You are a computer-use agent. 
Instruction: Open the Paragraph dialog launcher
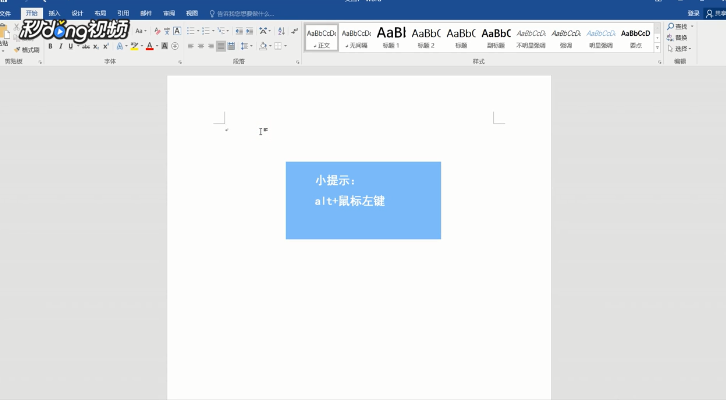297,62
